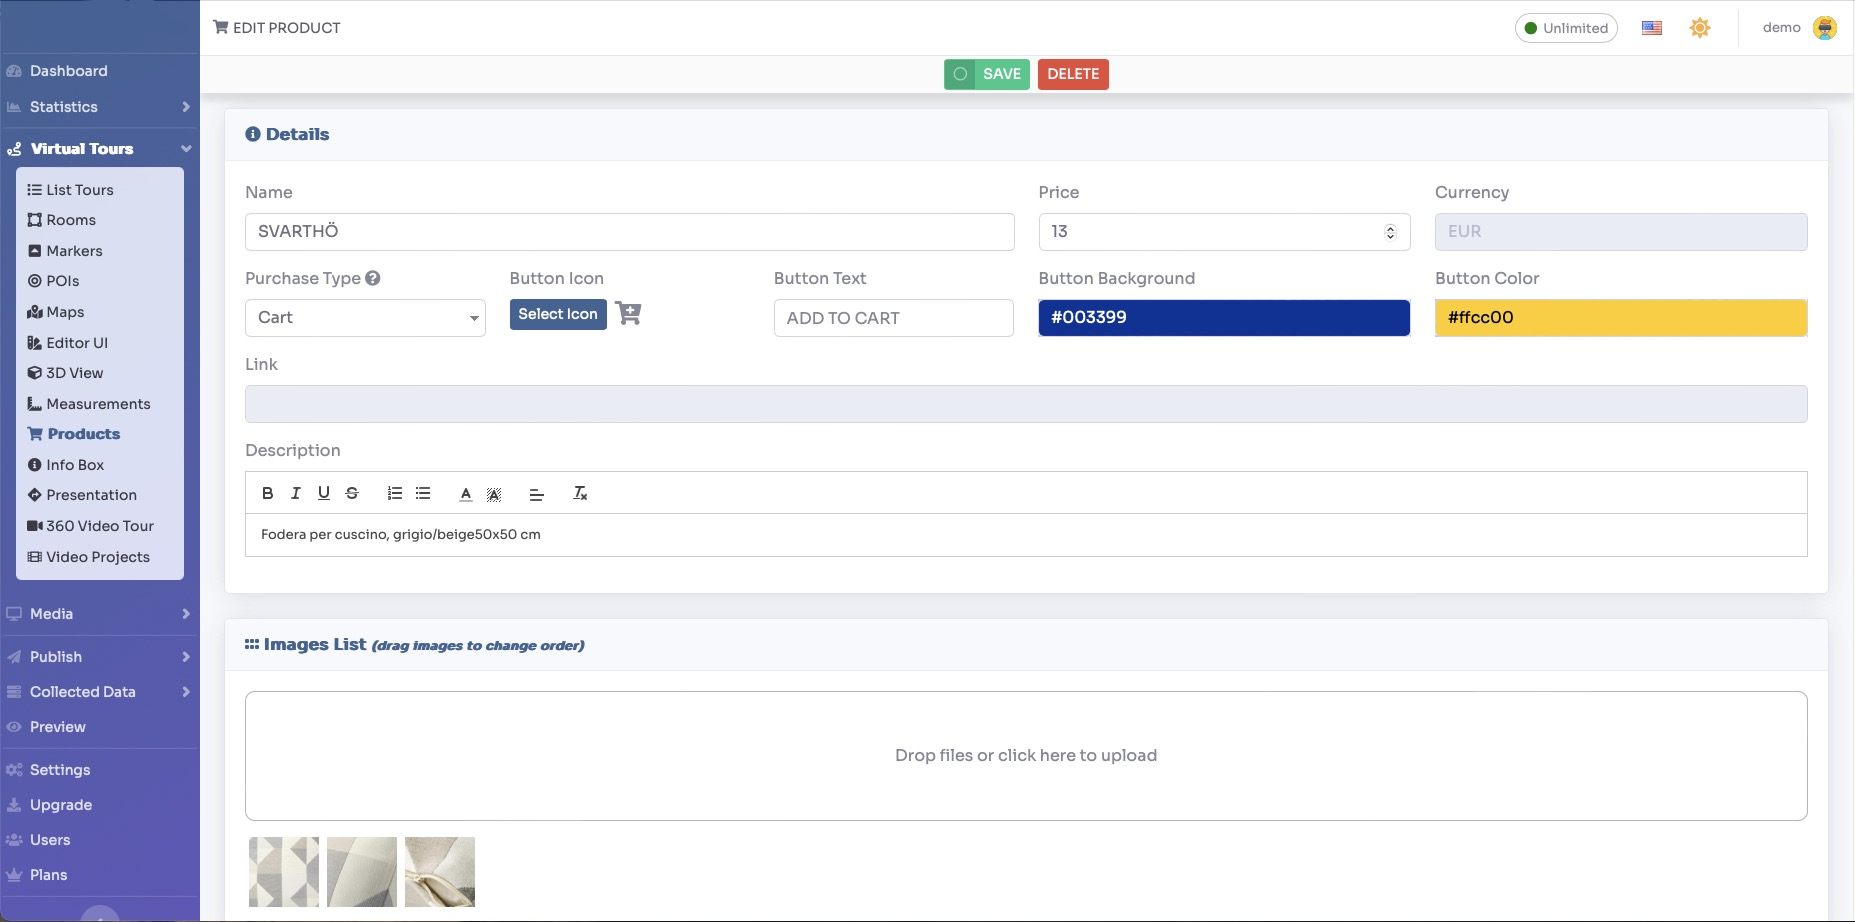The height and width of the screenshot is (922, 1855).
Task: Toggle bold formatting in the description editor
Action: (267, 492)
